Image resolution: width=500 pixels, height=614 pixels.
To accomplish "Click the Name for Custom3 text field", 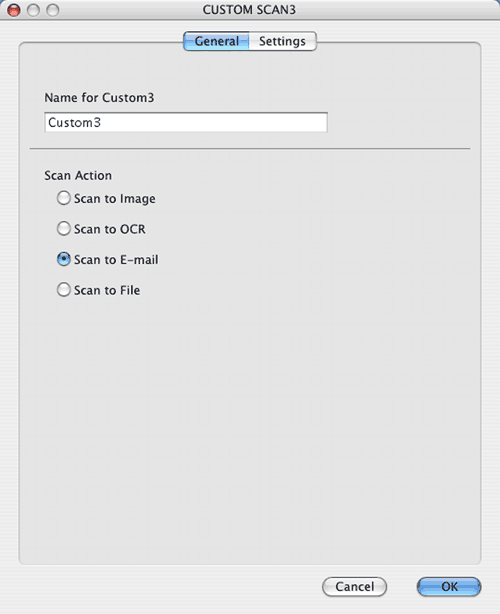I will tap(186, 123).
